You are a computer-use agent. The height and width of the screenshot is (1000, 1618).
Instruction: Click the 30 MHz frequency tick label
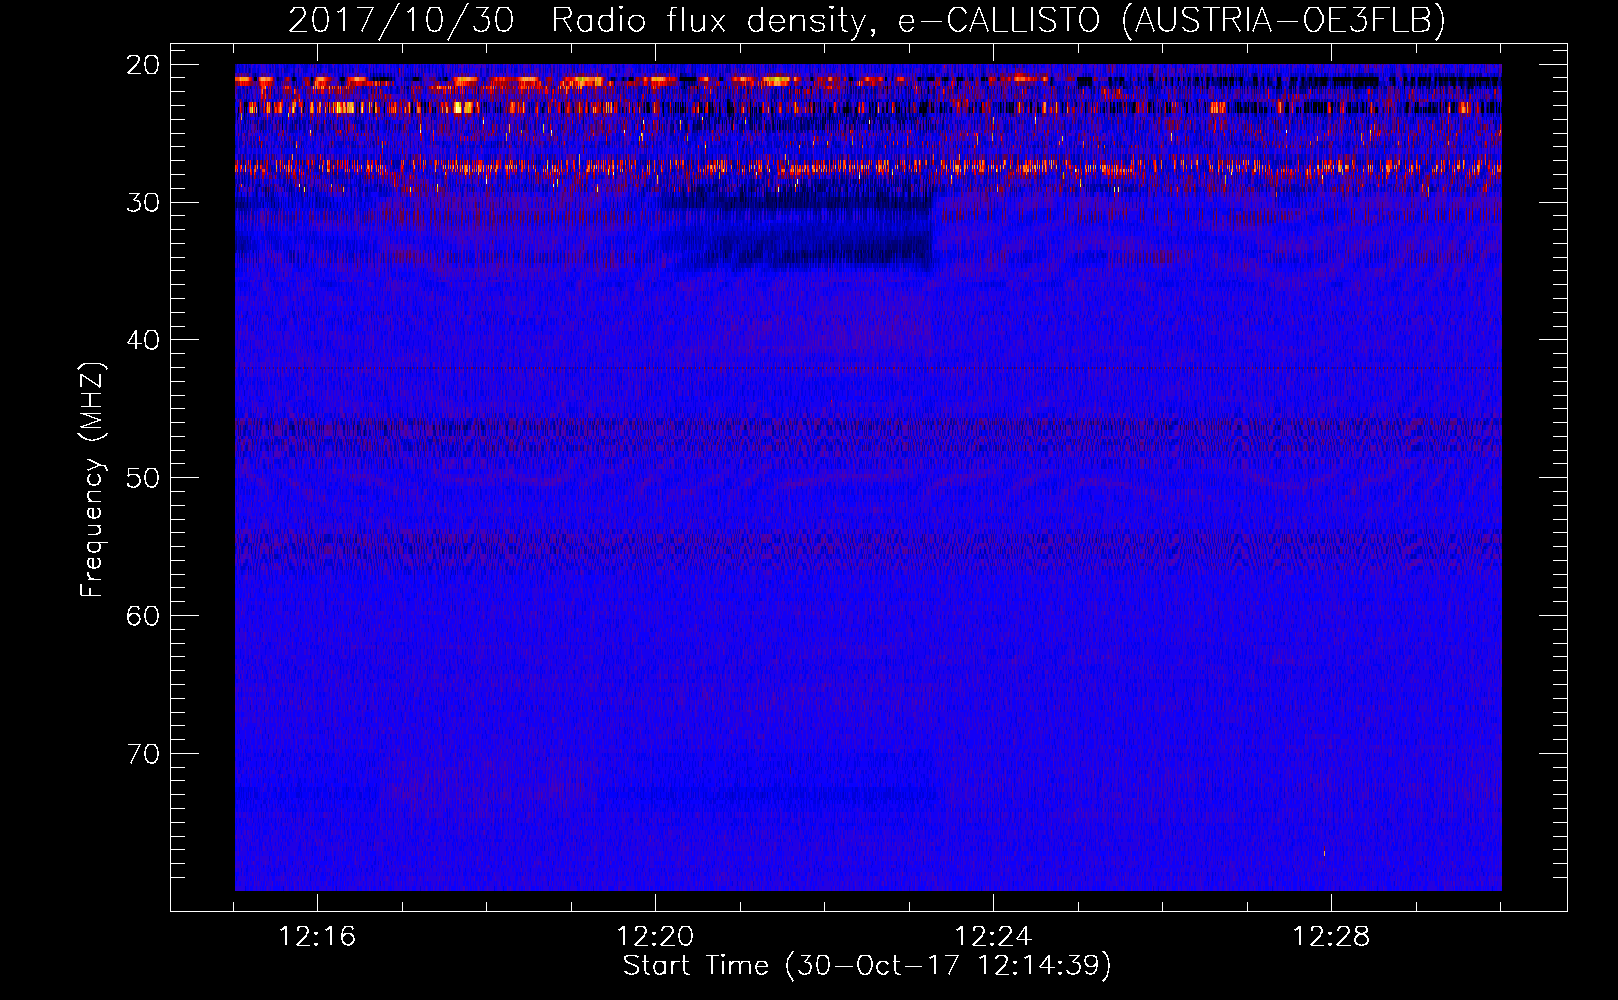pyautogui.click(x=144, y=202)
